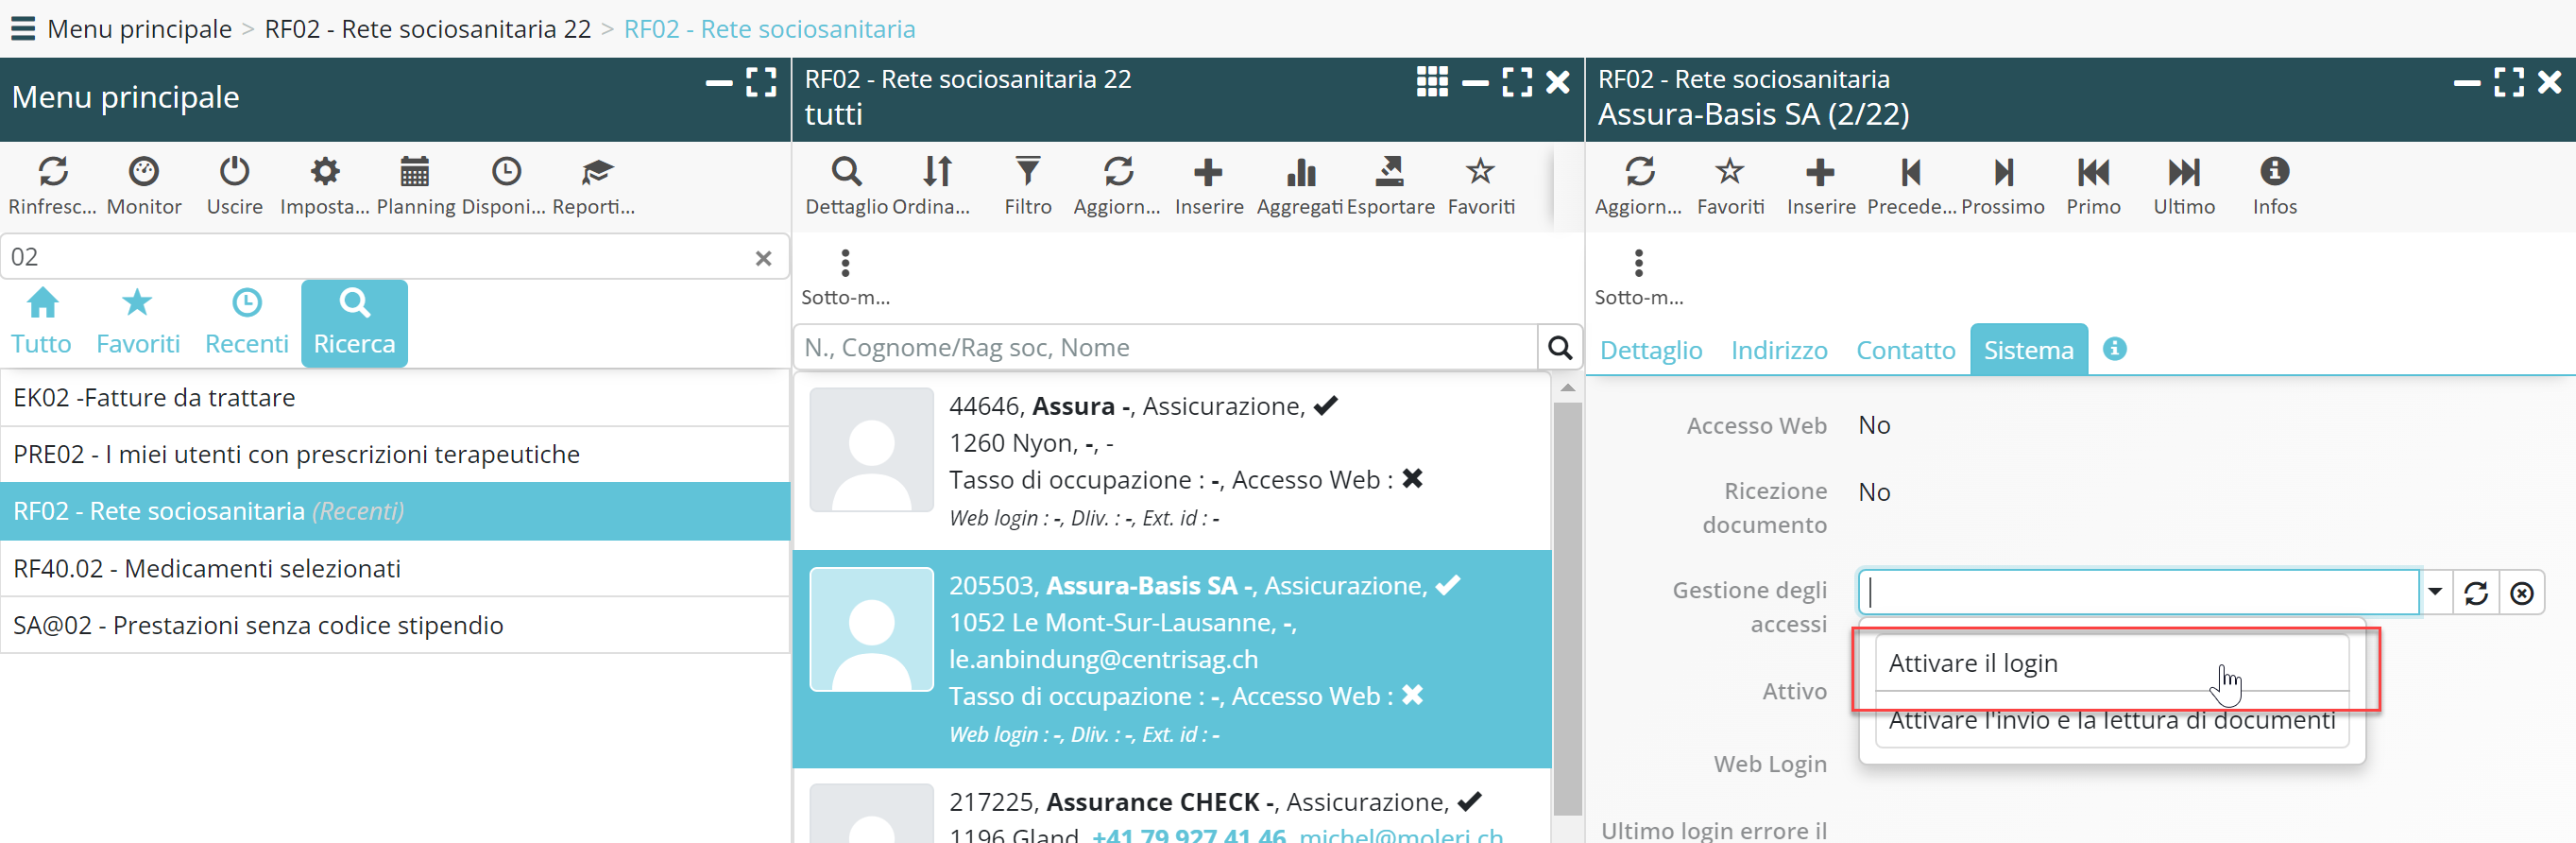Open hamburger menu in breadcrumb bar
The width and height of the screenshot is (2576, 843).
(22, 28)
